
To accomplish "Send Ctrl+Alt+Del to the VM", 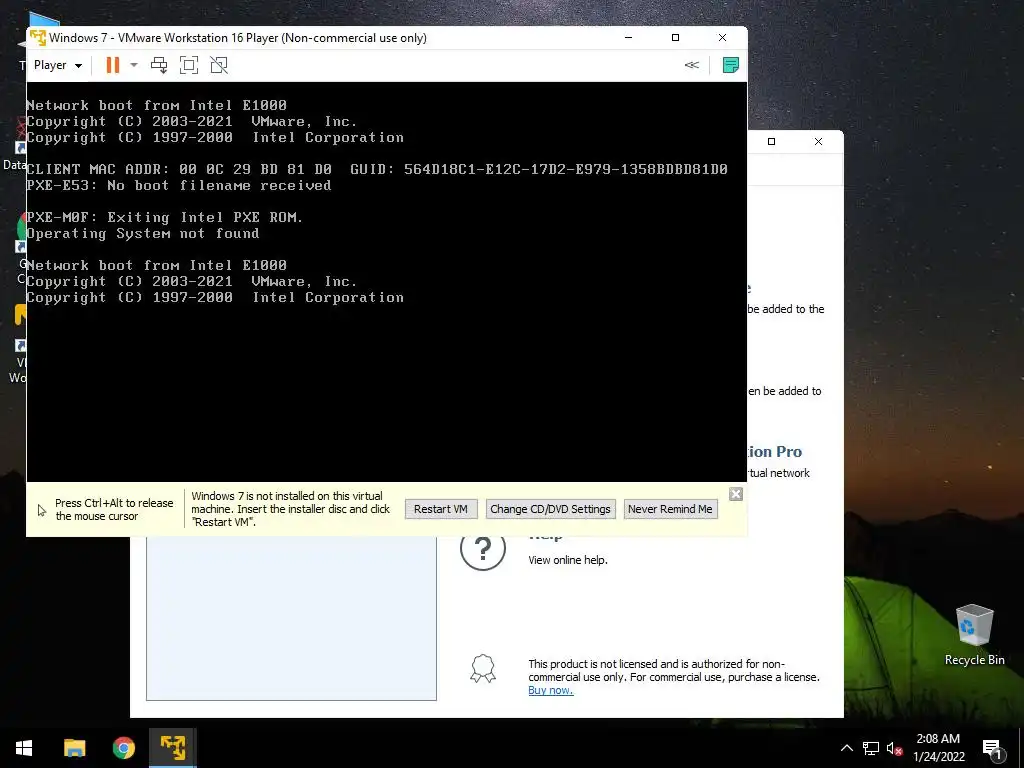I will coord(159,65).
